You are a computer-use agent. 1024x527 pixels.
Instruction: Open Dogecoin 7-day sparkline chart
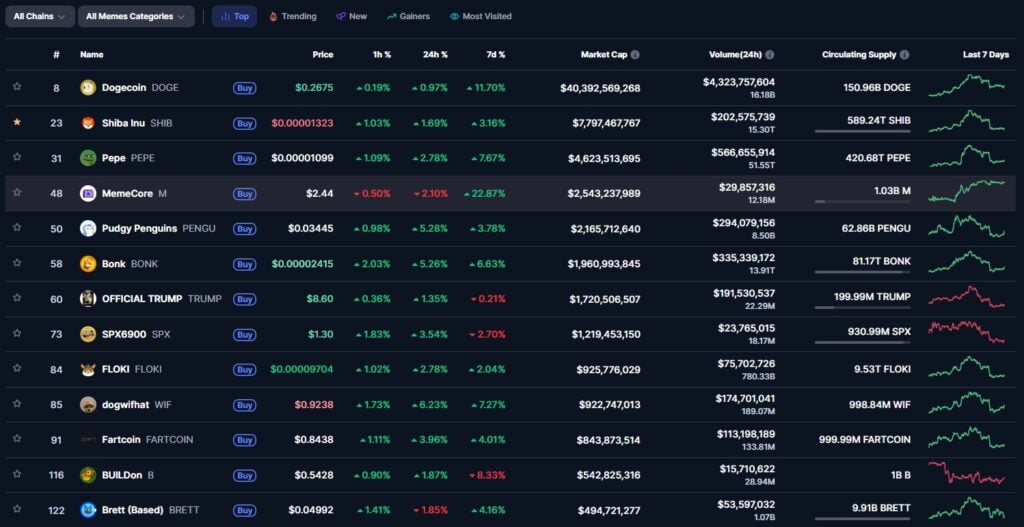point(967,86)
